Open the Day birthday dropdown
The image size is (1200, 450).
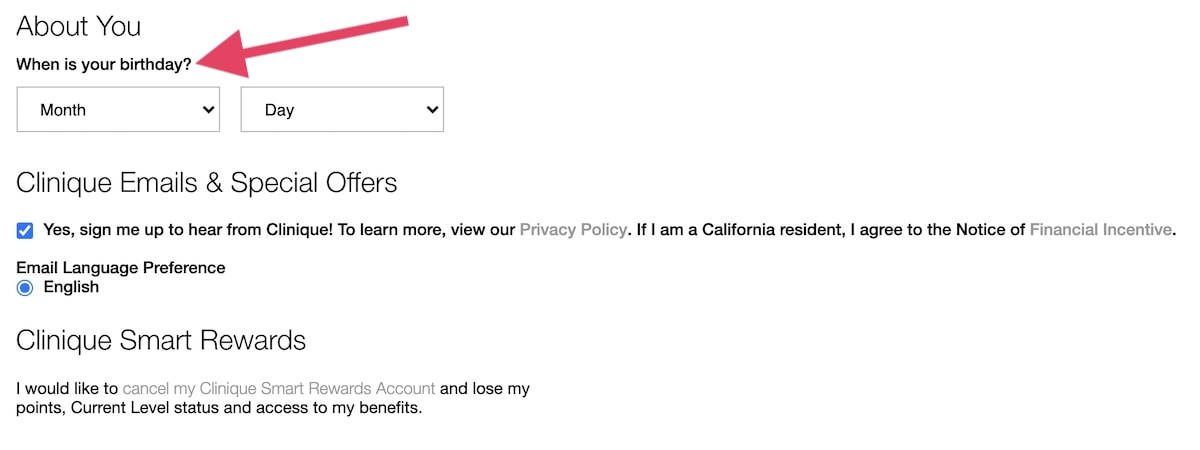342,110
